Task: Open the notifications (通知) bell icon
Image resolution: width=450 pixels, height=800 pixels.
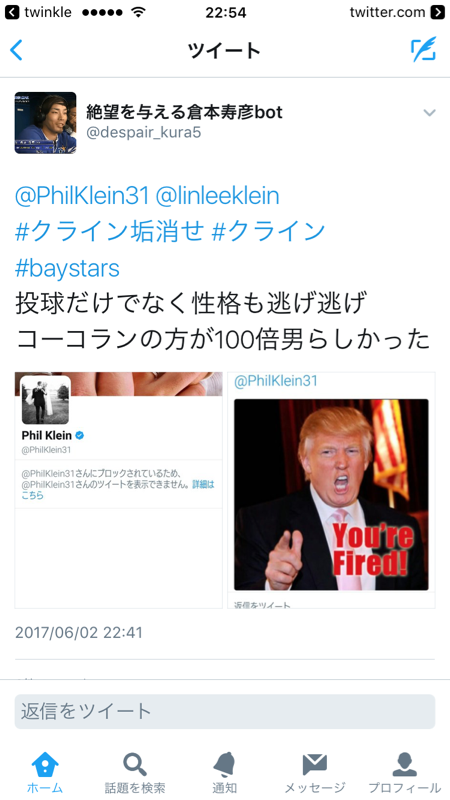Action: point(224,764)
